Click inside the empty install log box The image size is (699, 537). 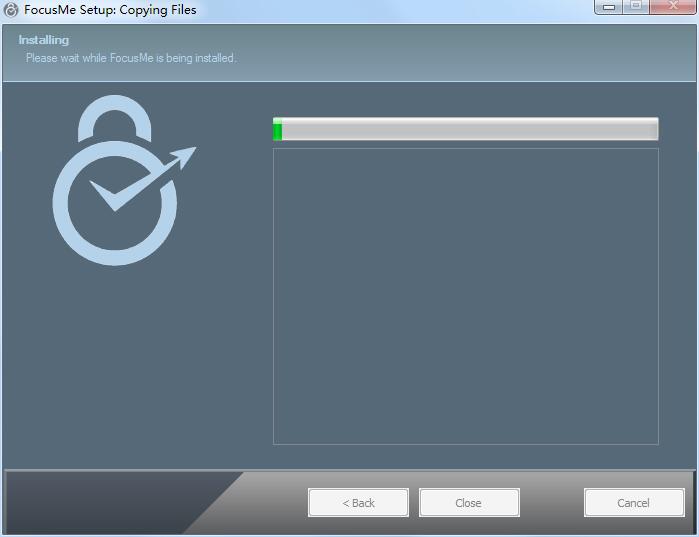(465, 296)
